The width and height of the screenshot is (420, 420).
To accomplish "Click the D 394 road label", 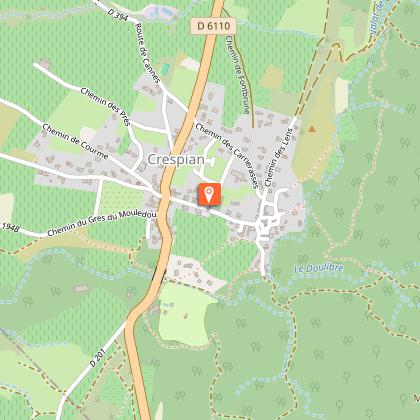I will pos(118,15).
